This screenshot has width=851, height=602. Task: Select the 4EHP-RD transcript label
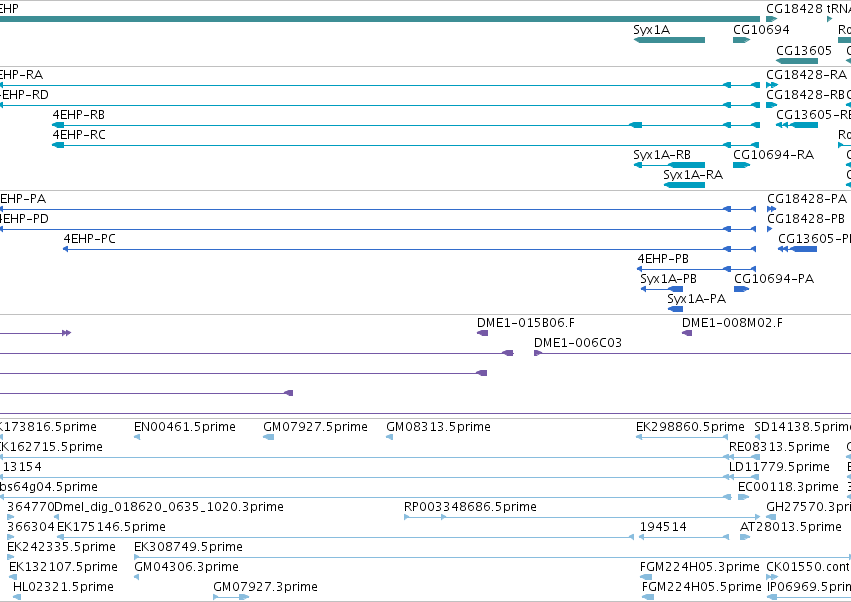coord(24,94)
